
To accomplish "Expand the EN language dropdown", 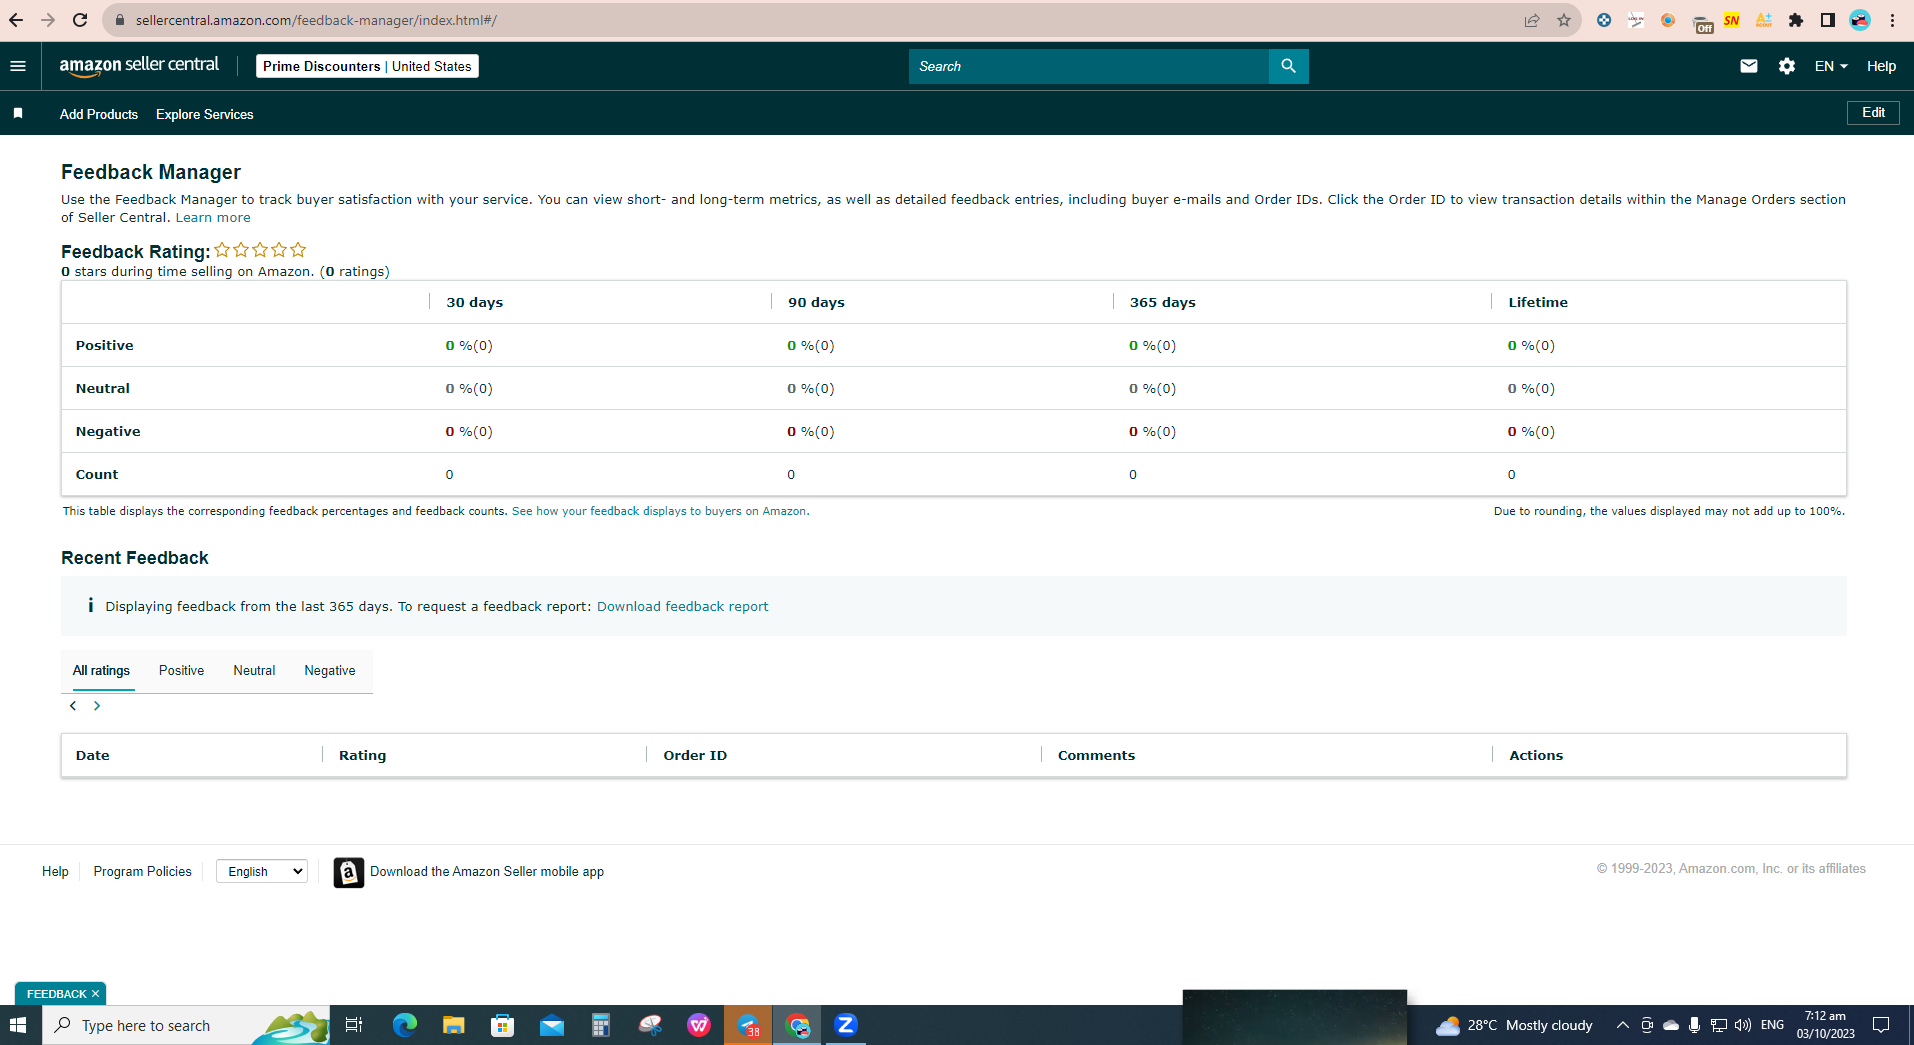I will (x=1831, y=66).
